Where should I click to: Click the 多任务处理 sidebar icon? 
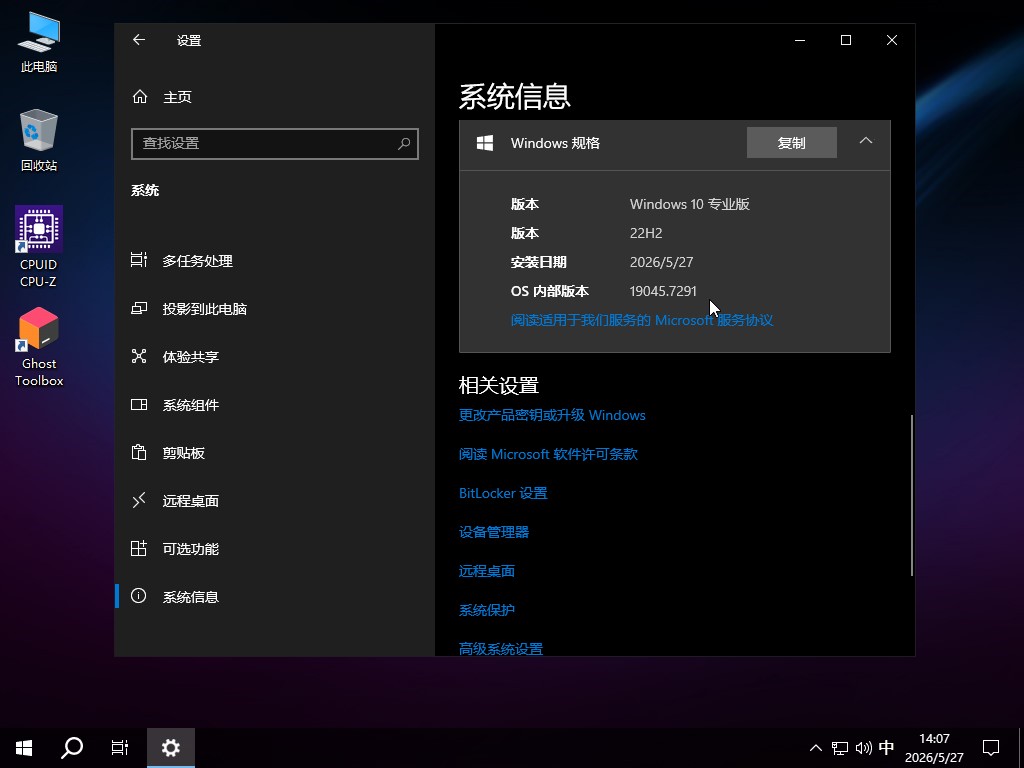(x=138, y=260)
